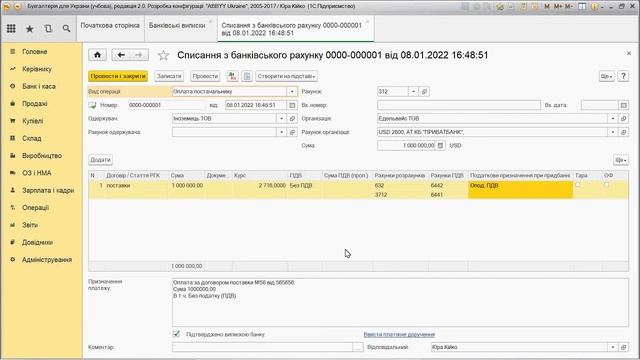Open Організація Едельвейс ТОВ form icon
This screenshot has width=640, height=360.
coord(623,118)
